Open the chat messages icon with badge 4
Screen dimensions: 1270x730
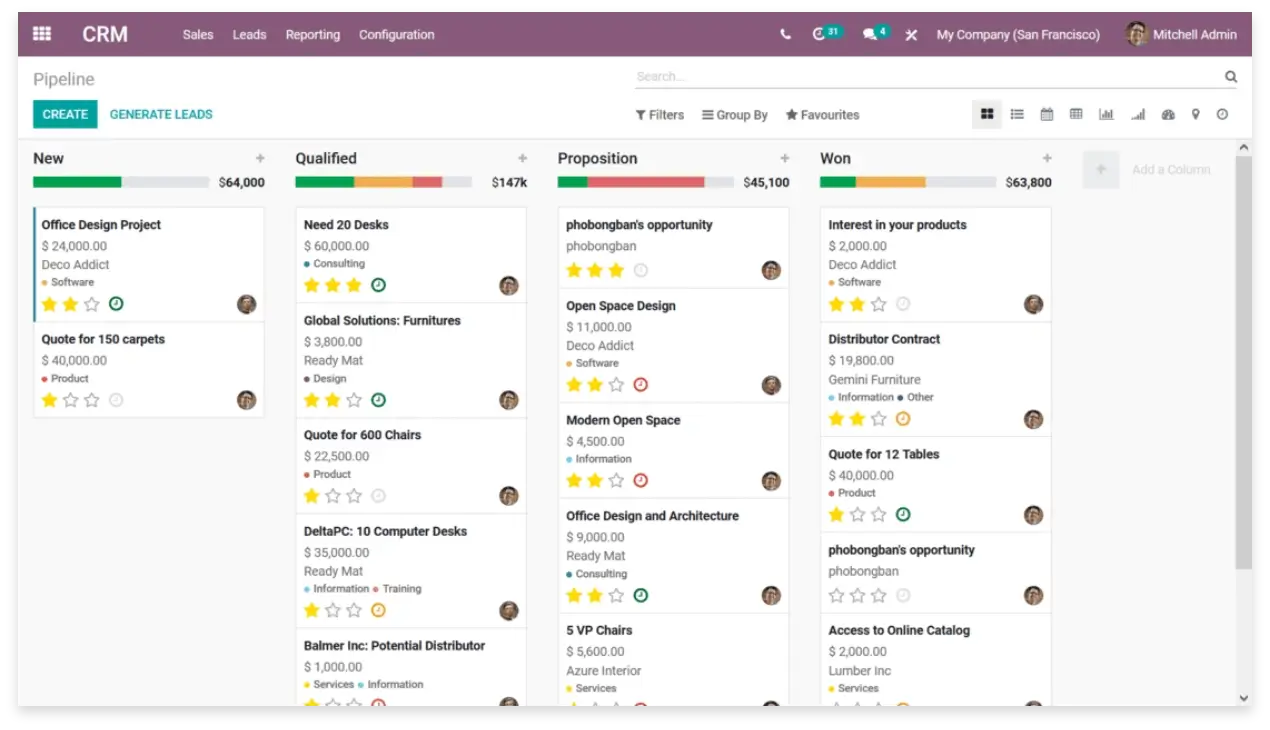[x=870, y=34]
